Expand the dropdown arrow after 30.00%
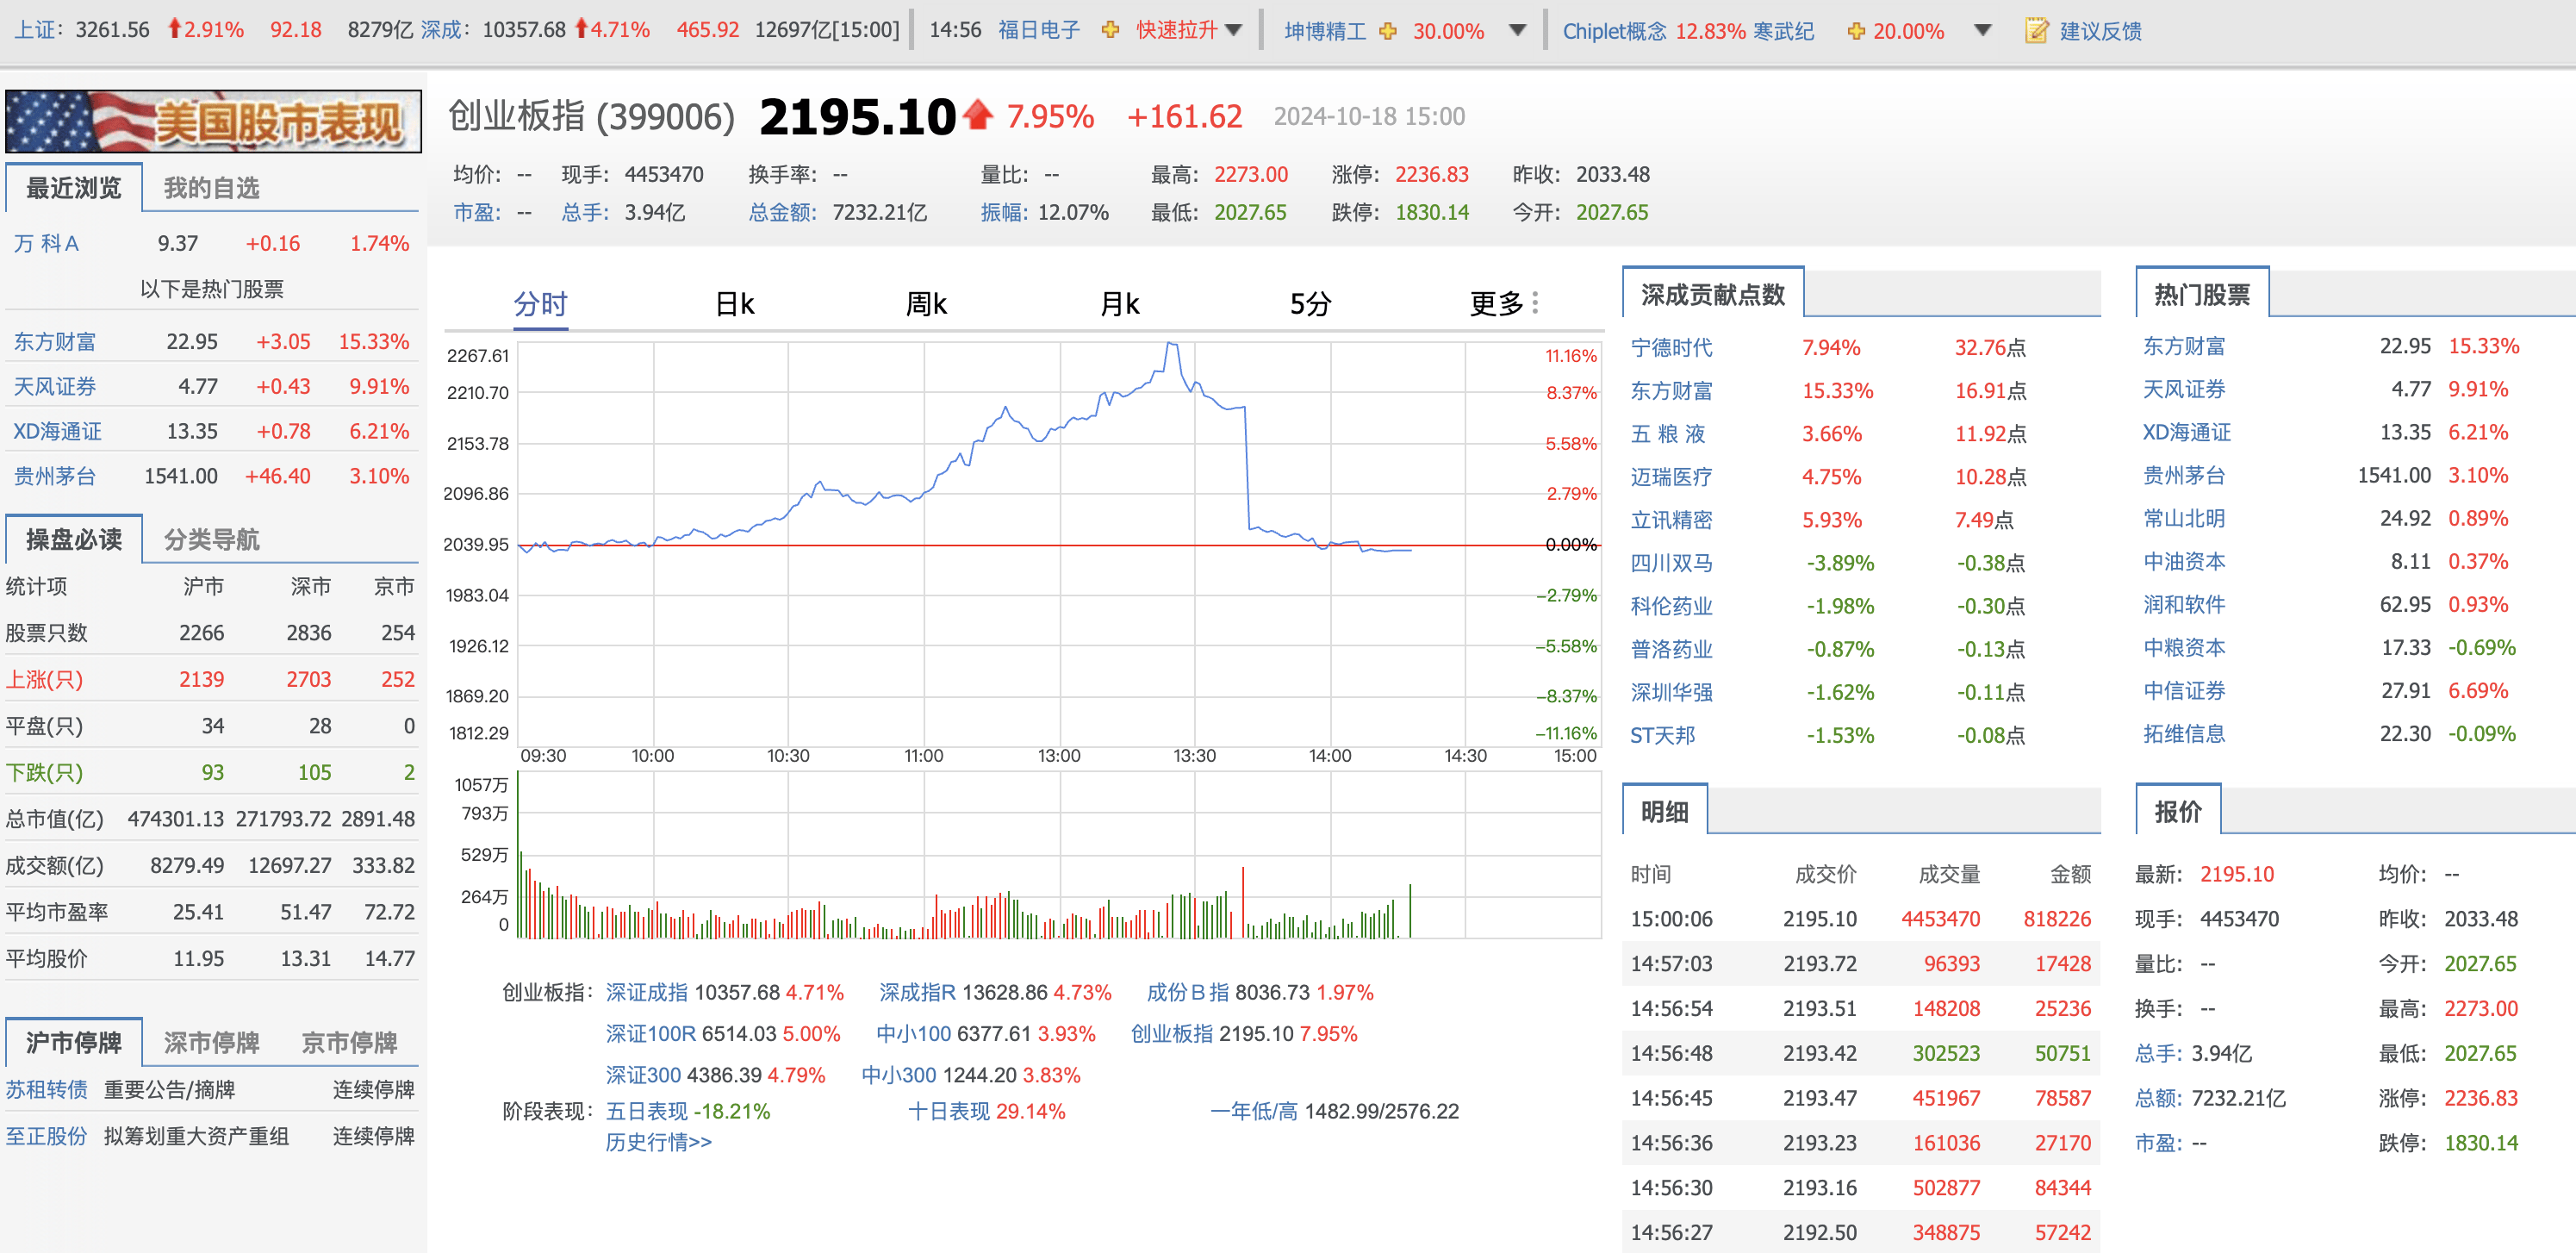Viewport: 2576px width, 1253px height. pos(1517,30)
